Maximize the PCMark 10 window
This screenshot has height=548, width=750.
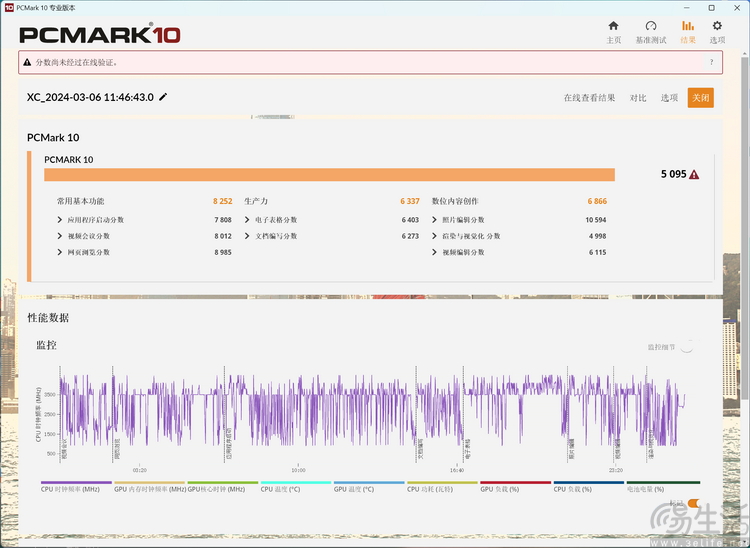point(711,8)
